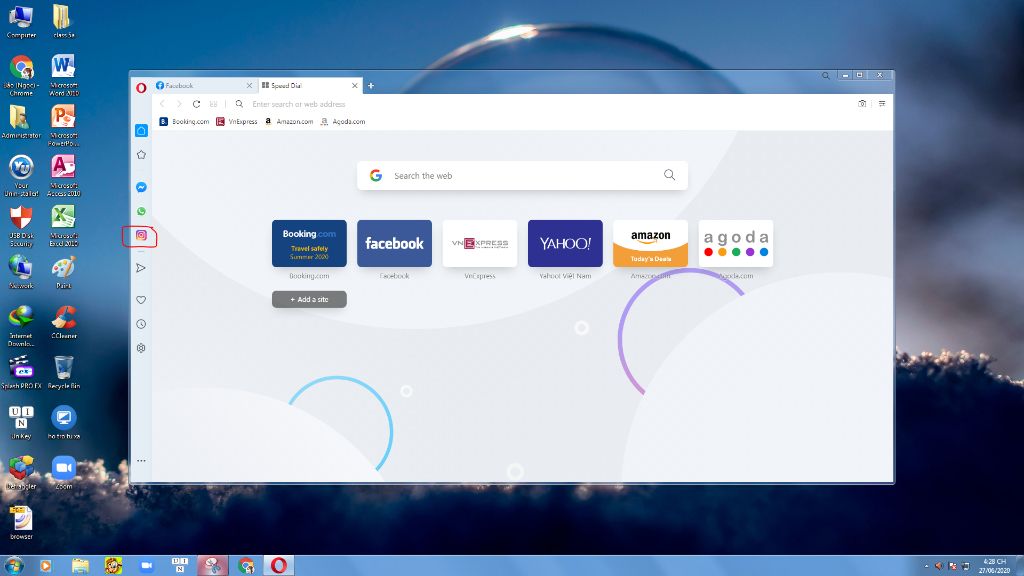The height and width of the screenshot is (576, 1024).
Task: Open the Speed Dial home sidebar icon
Action: pyautogui.click(x=141, y=131)
